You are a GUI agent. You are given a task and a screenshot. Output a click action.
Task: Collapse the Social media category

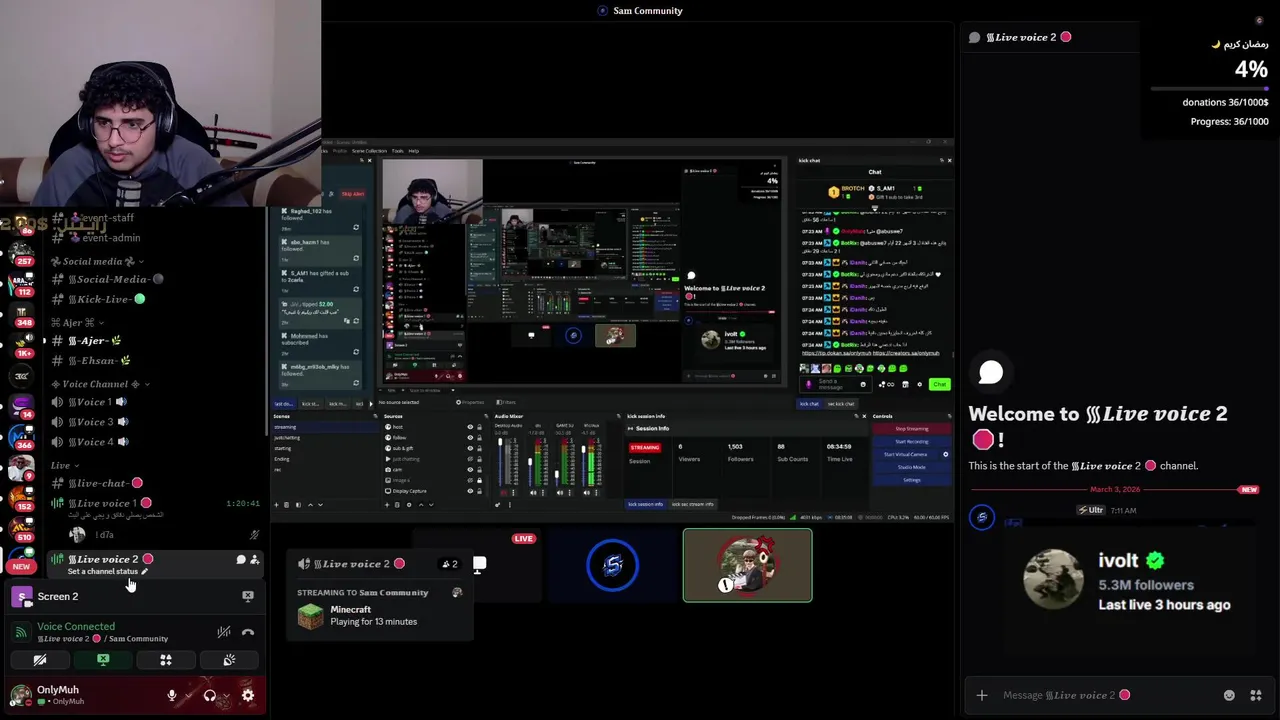[94, 261]
